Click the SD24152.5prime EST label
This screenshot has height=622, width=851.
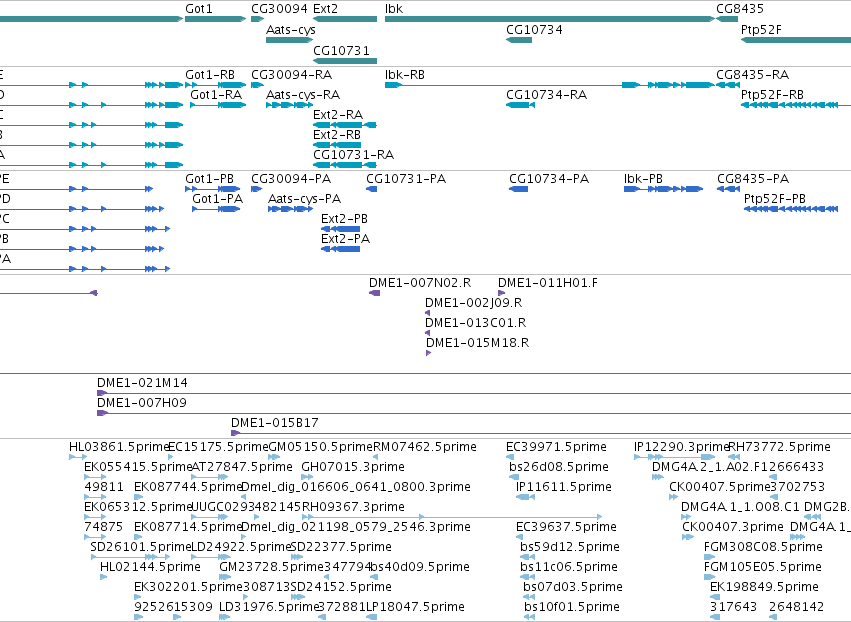pos(341,587)
